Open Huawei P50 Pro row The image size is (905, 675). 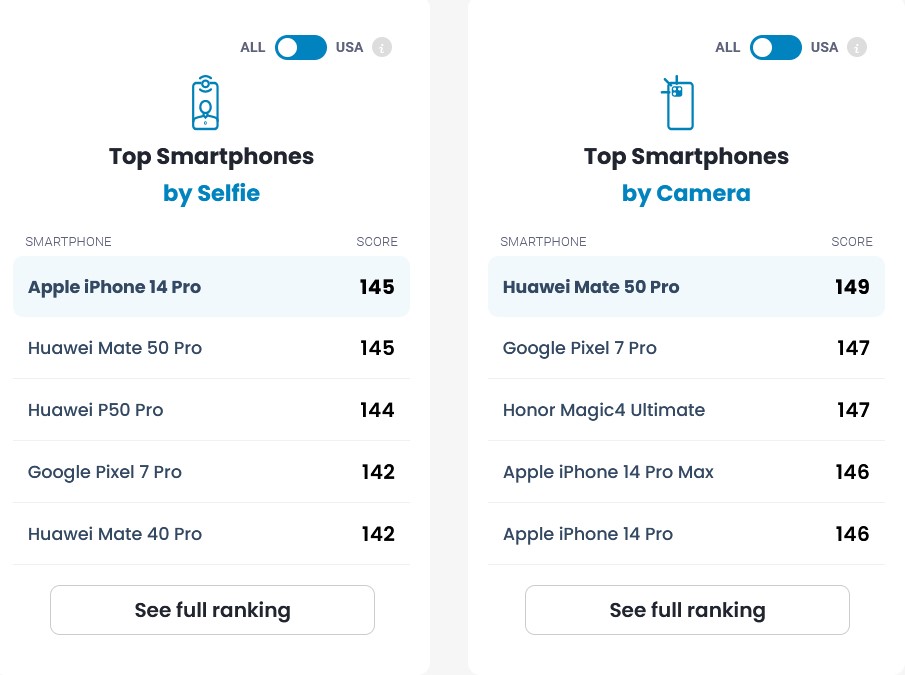click(x=96, y=410)
